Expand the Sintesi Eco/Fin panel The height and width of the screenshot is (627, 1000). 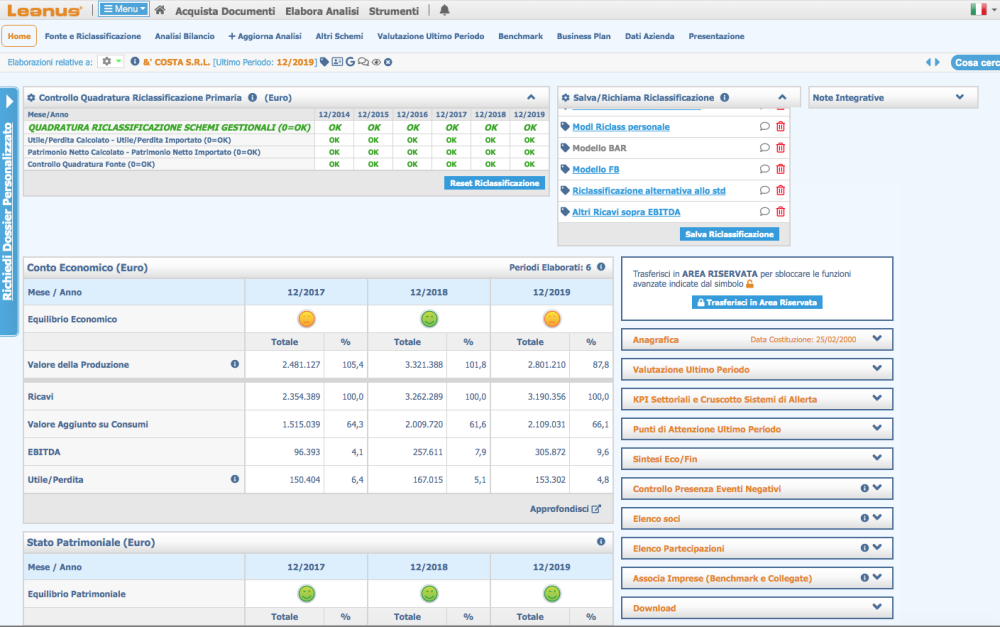tap(877, 459)
